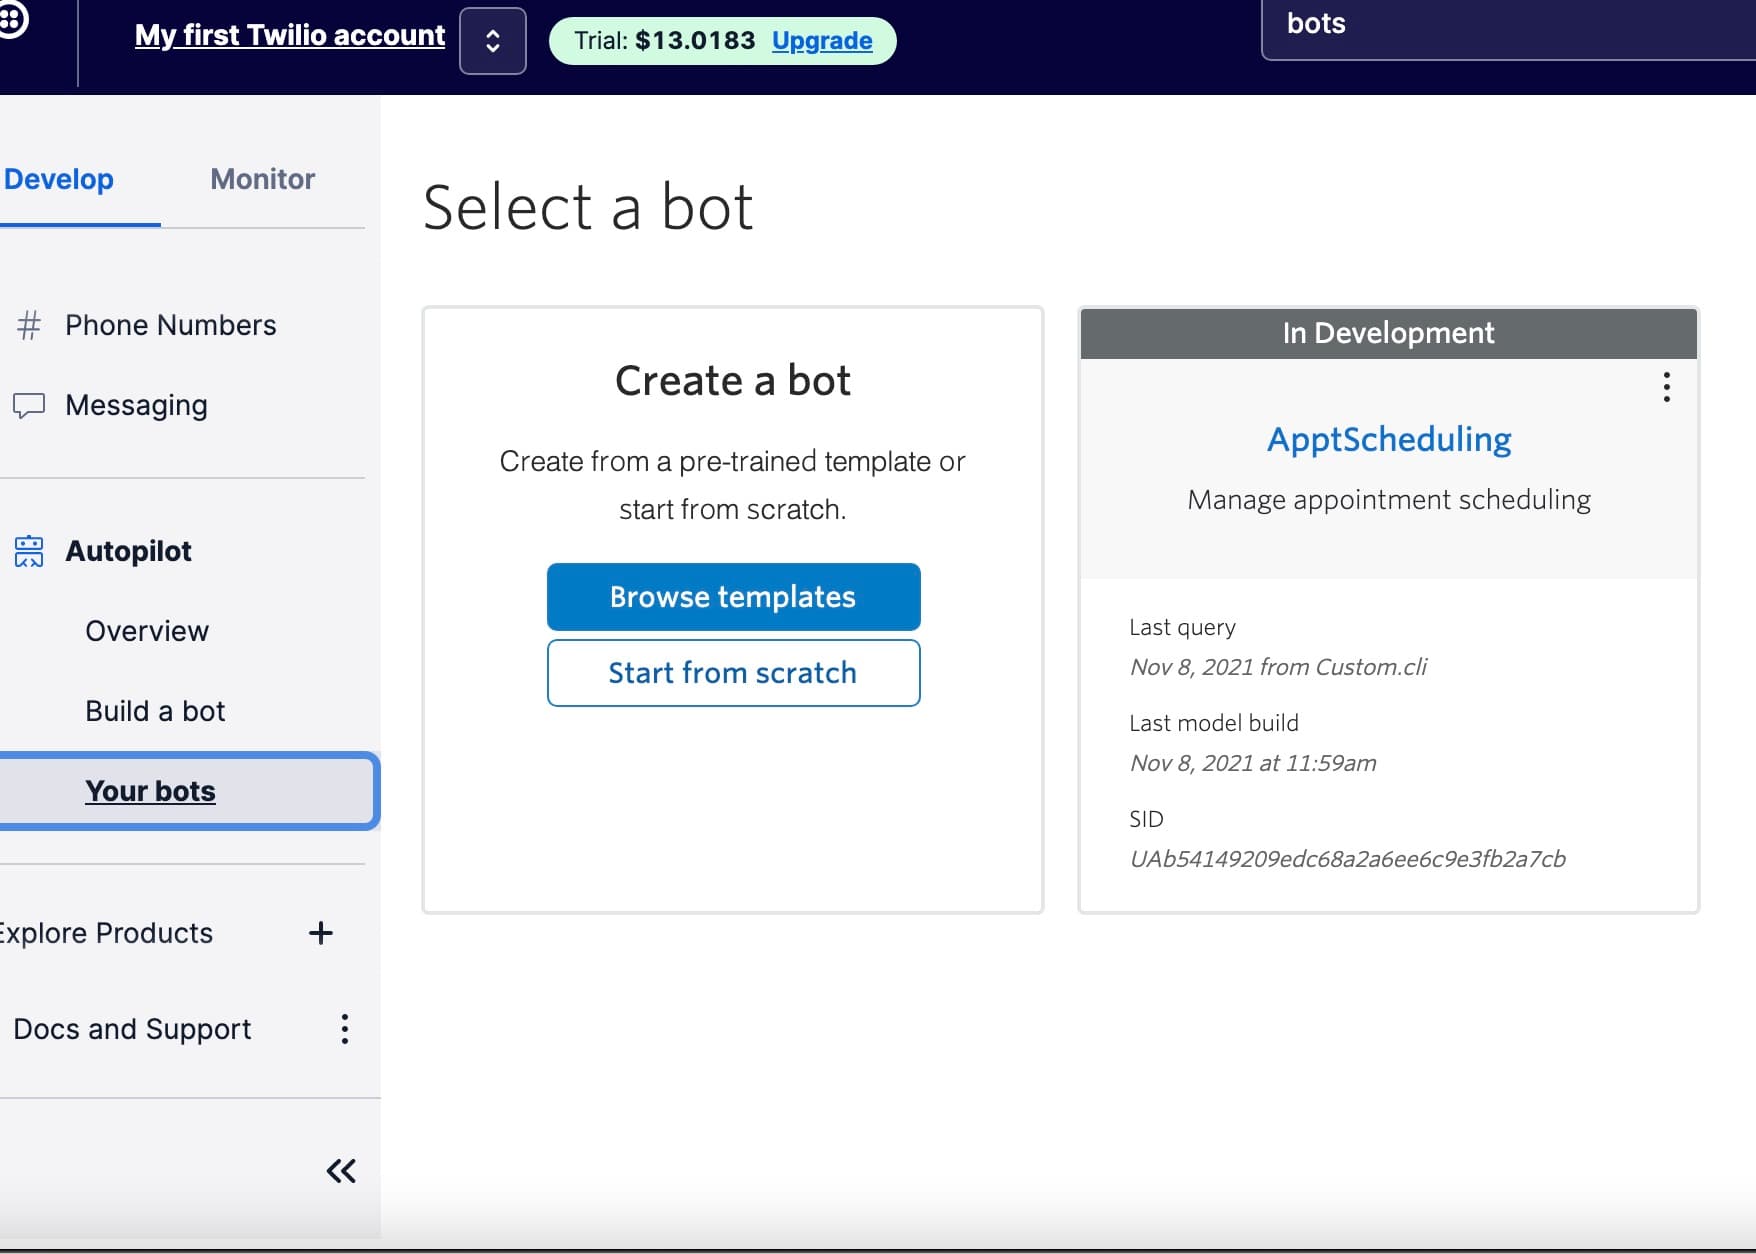
Task: Collapse the sidebar with double chevron
Action: (341, 1171)
